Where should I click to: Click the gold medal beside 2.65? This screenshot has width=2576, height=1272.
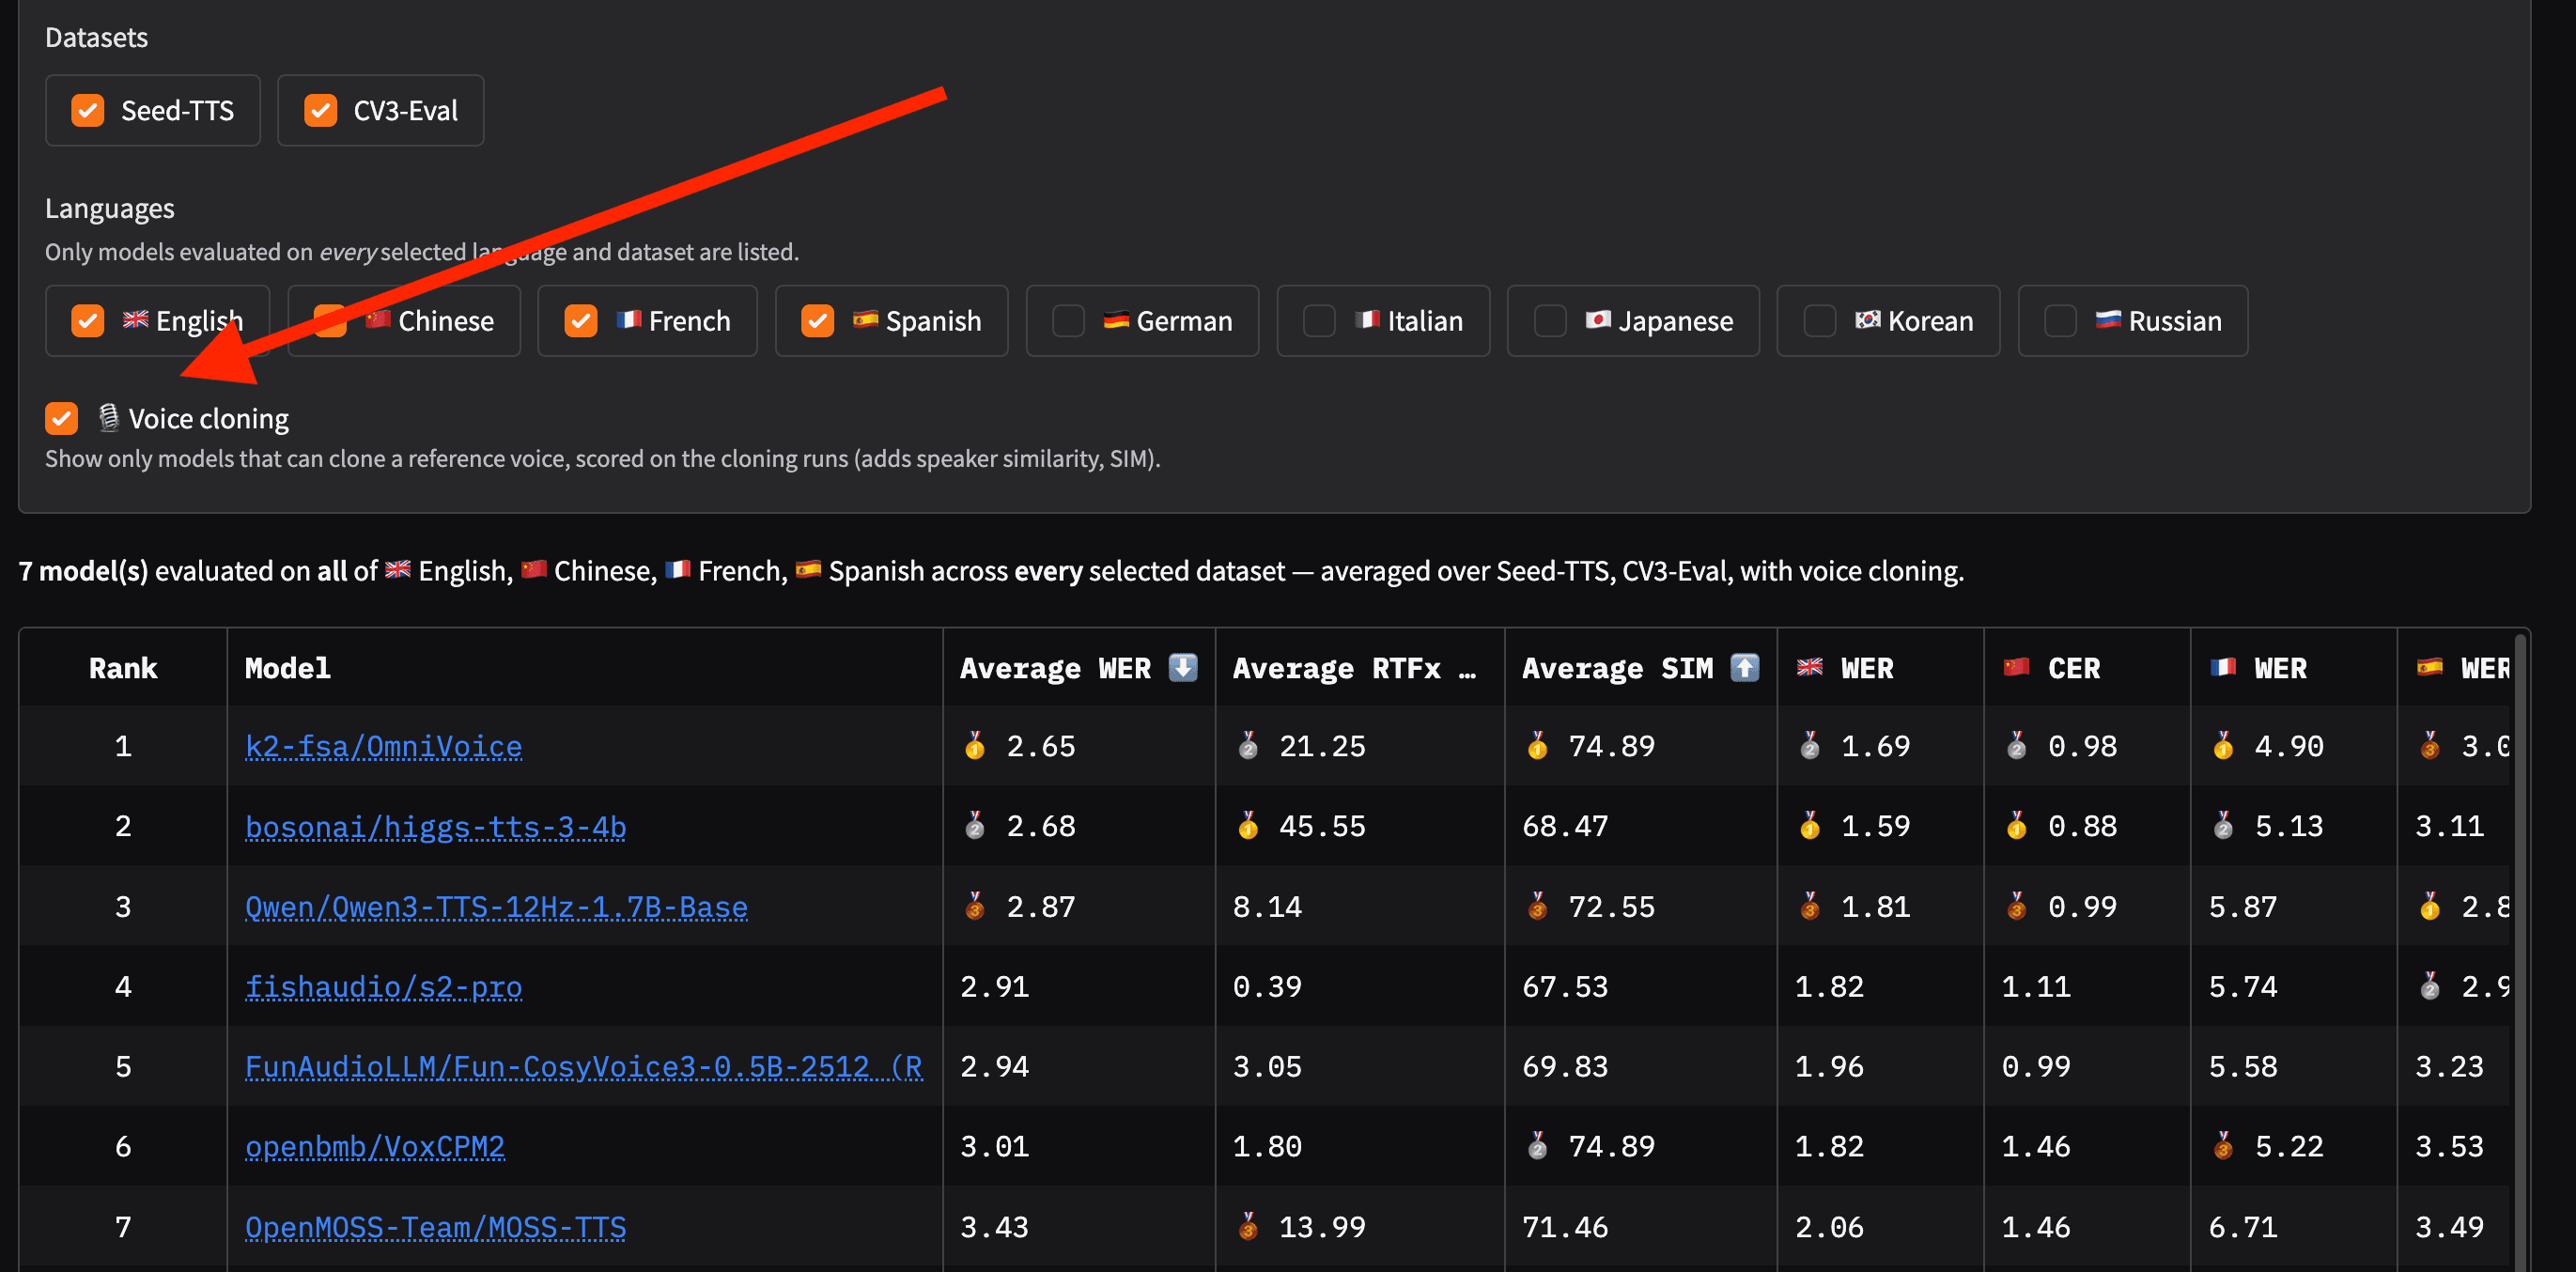pos(975,745)
